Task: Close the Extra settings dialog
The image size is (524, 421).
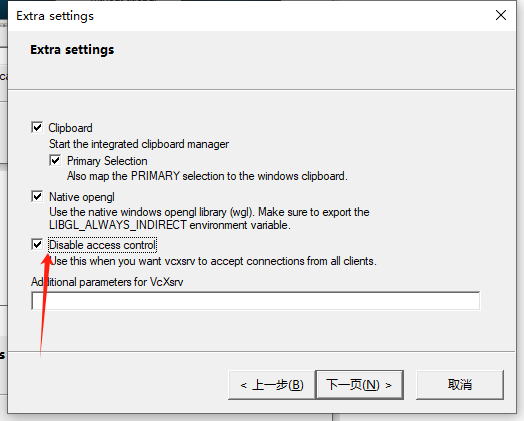Action: click(x=501, y=15)
